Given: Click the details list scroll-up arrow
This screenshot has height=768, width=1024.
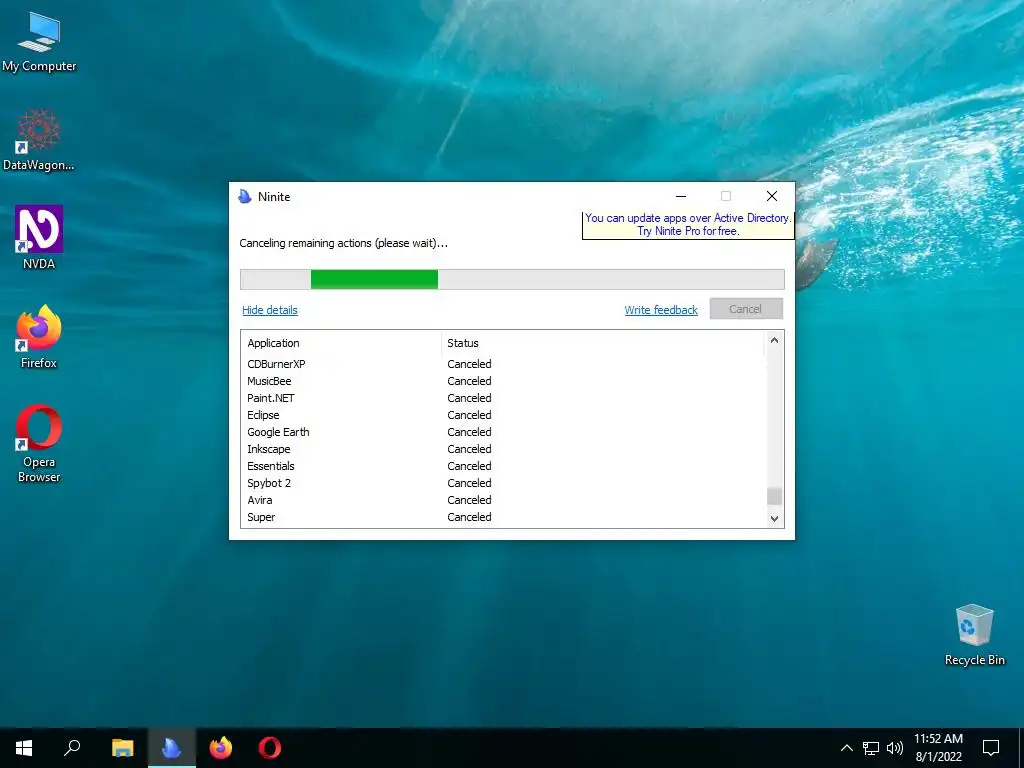Looking at the screenshot, I should pos(774,340).
